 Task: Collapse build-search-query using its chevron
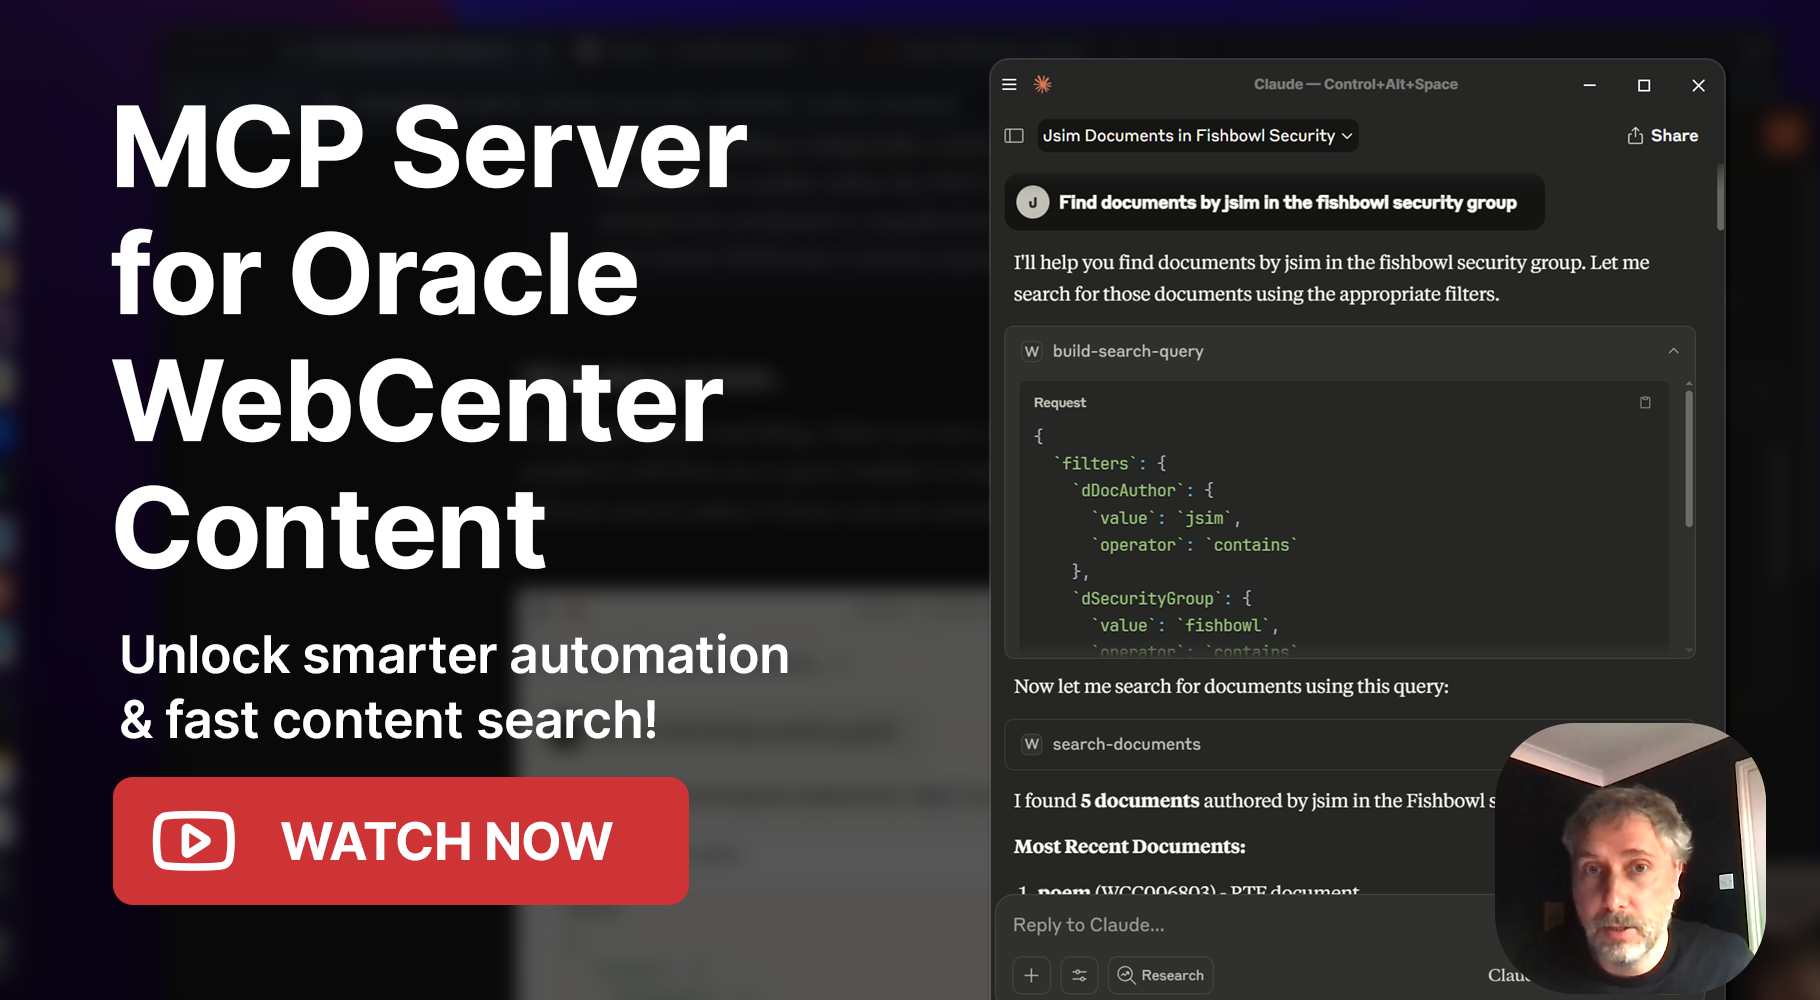click(x=1673, y=351)
